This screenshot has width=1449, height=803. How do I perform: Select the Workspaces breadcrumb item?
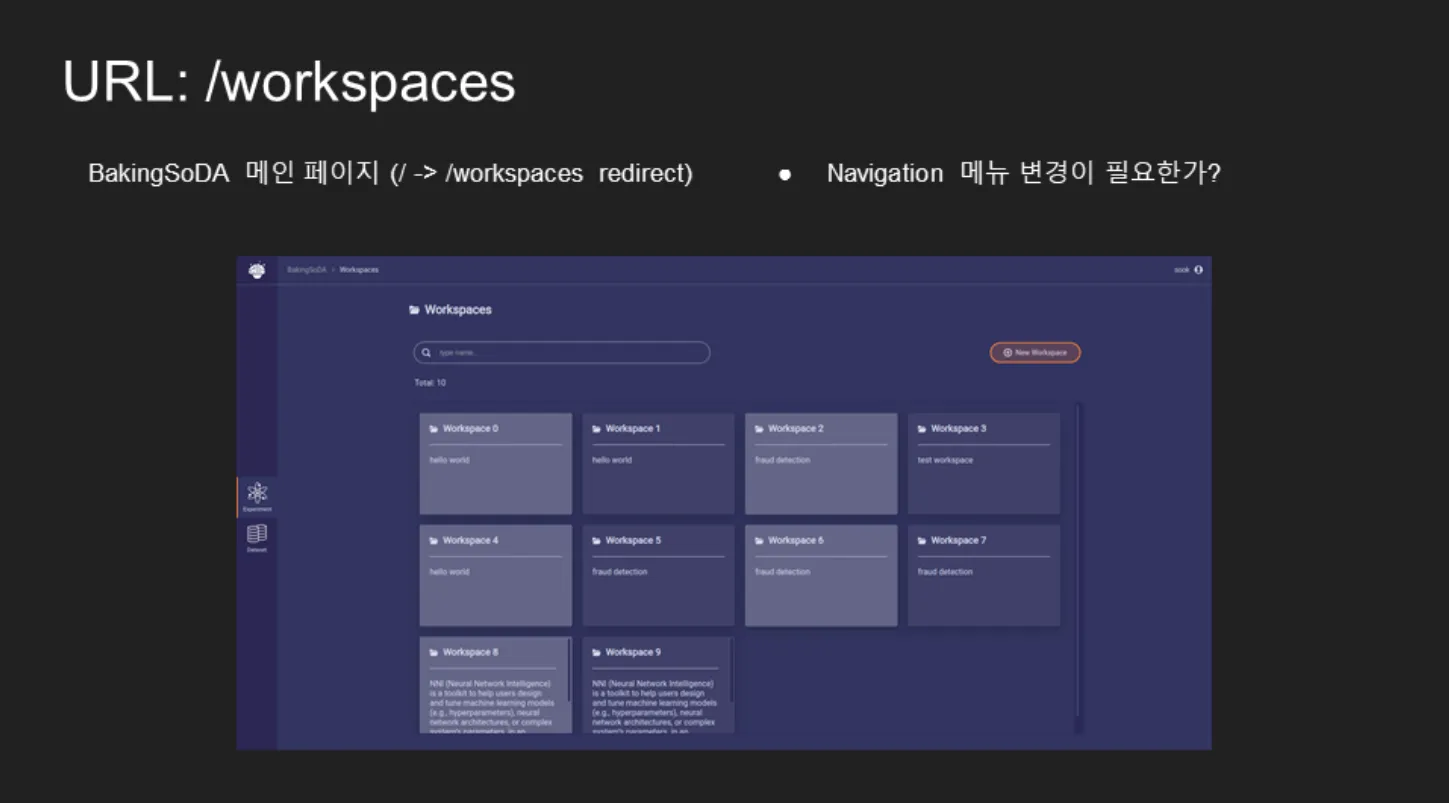pyautogui.click(x=359, y=270)
